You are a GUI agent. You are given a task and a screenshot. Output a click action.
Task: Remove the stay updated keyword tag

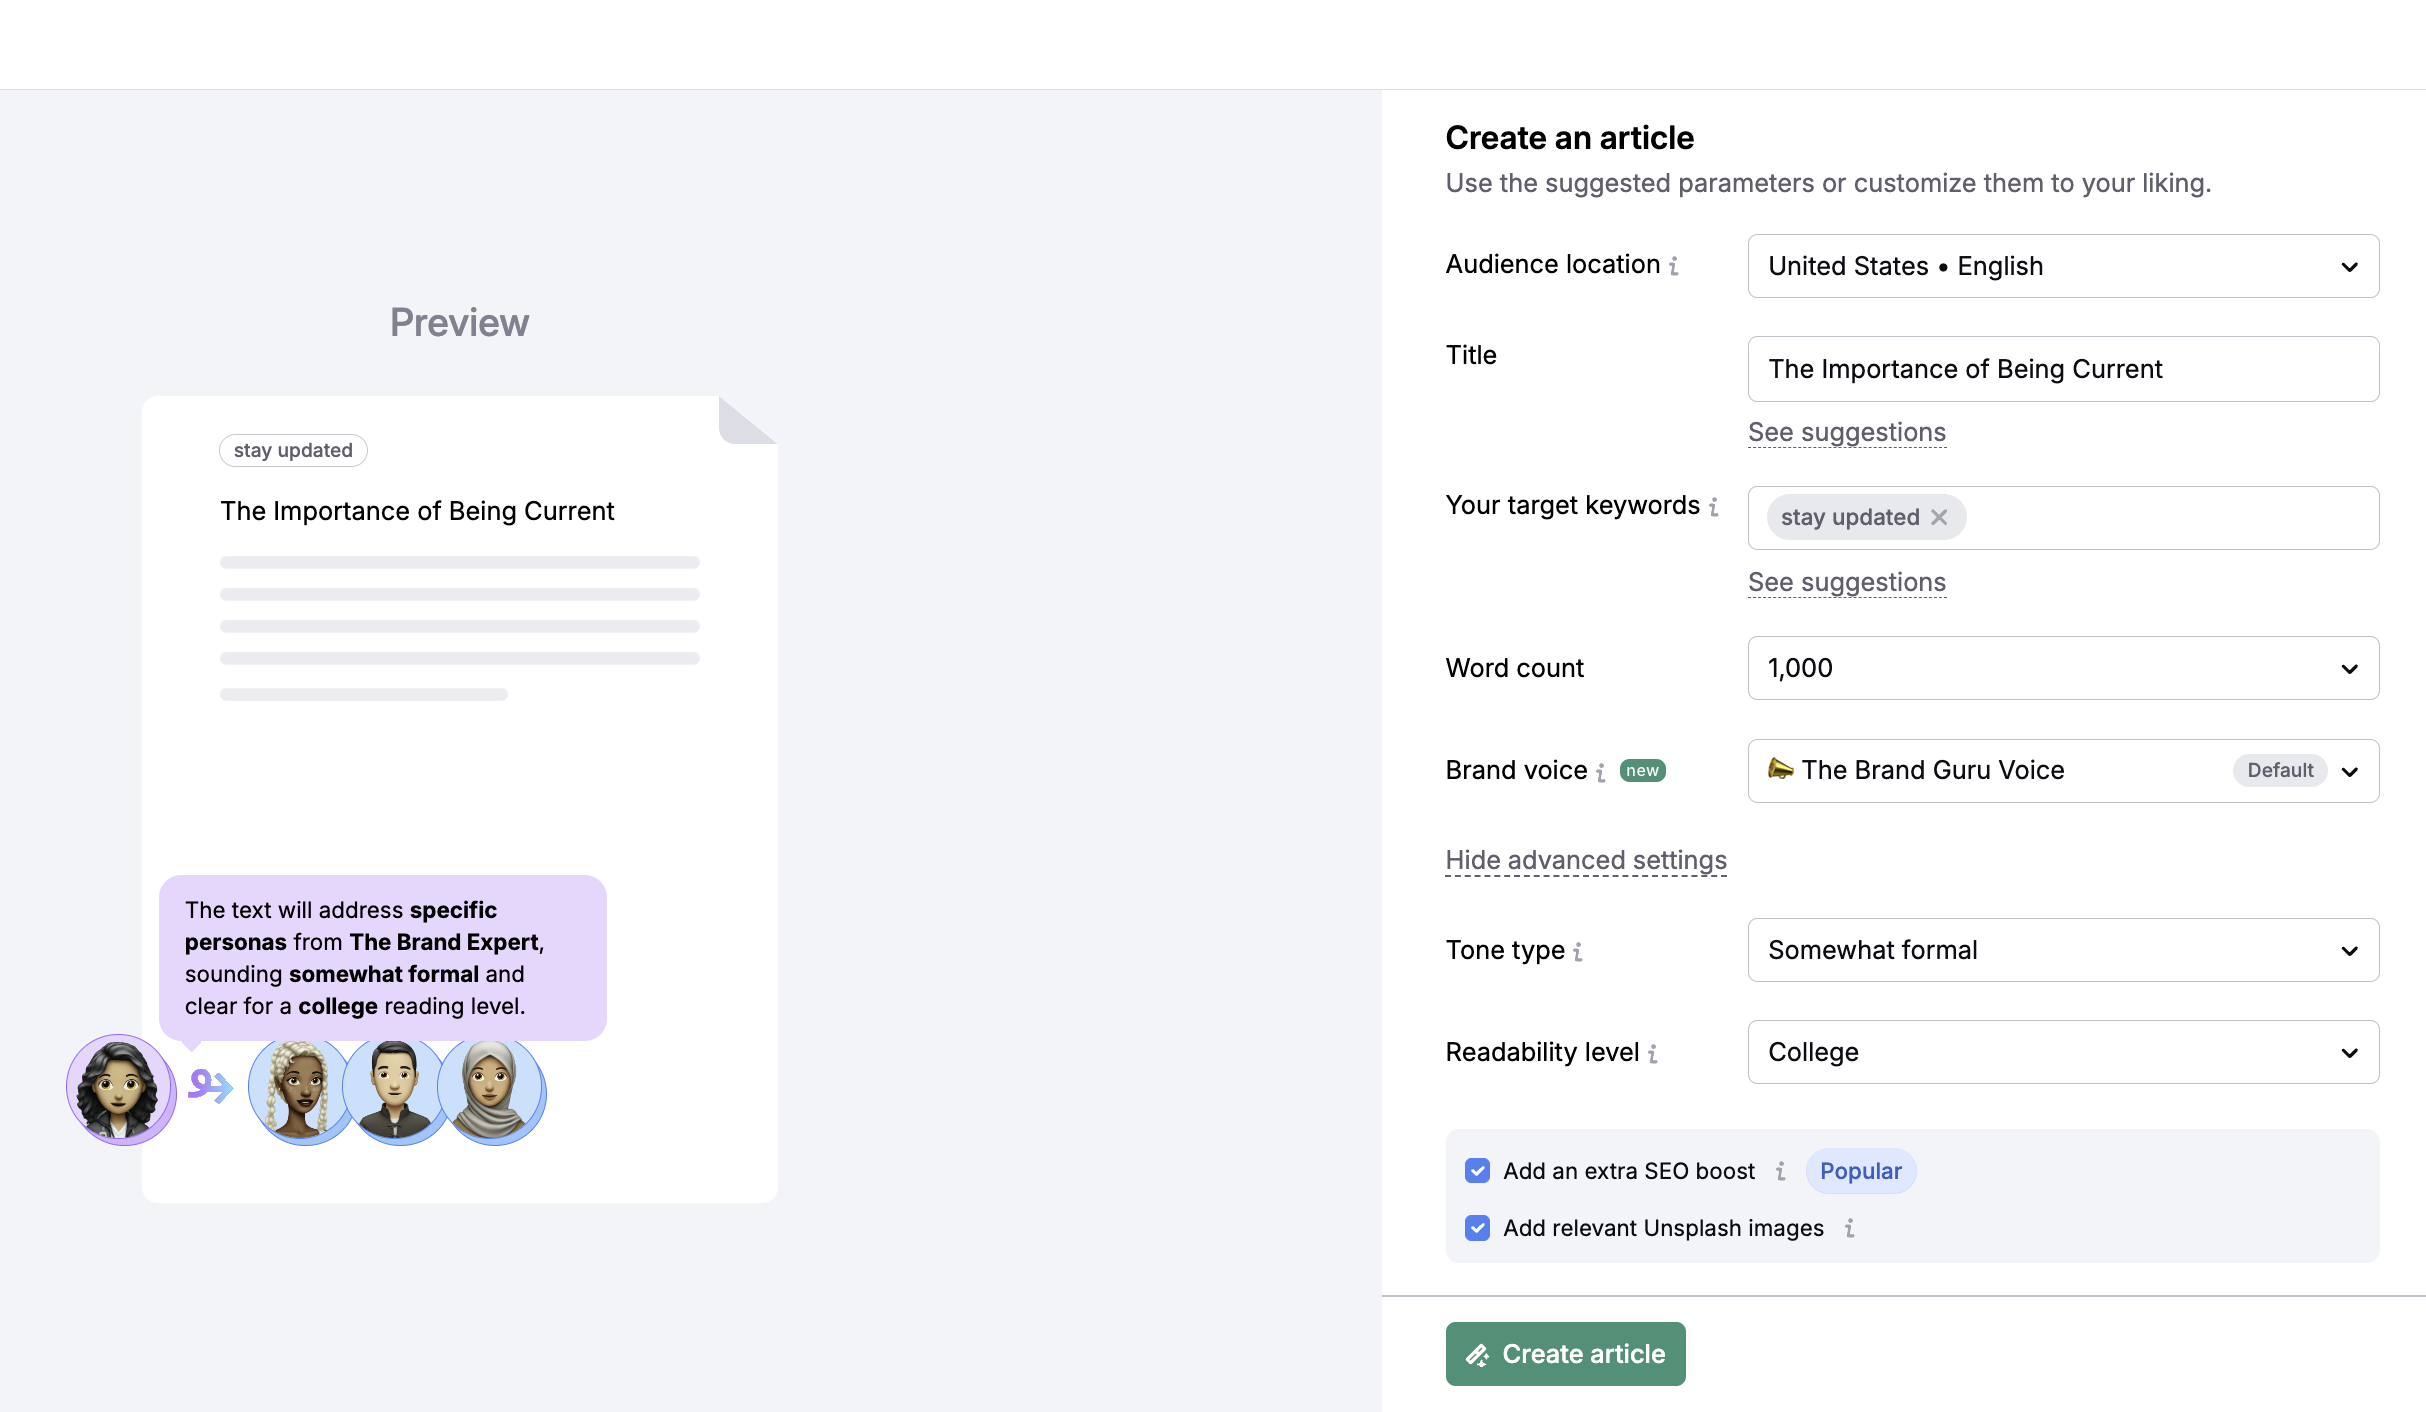click(x=1940, y=516)
